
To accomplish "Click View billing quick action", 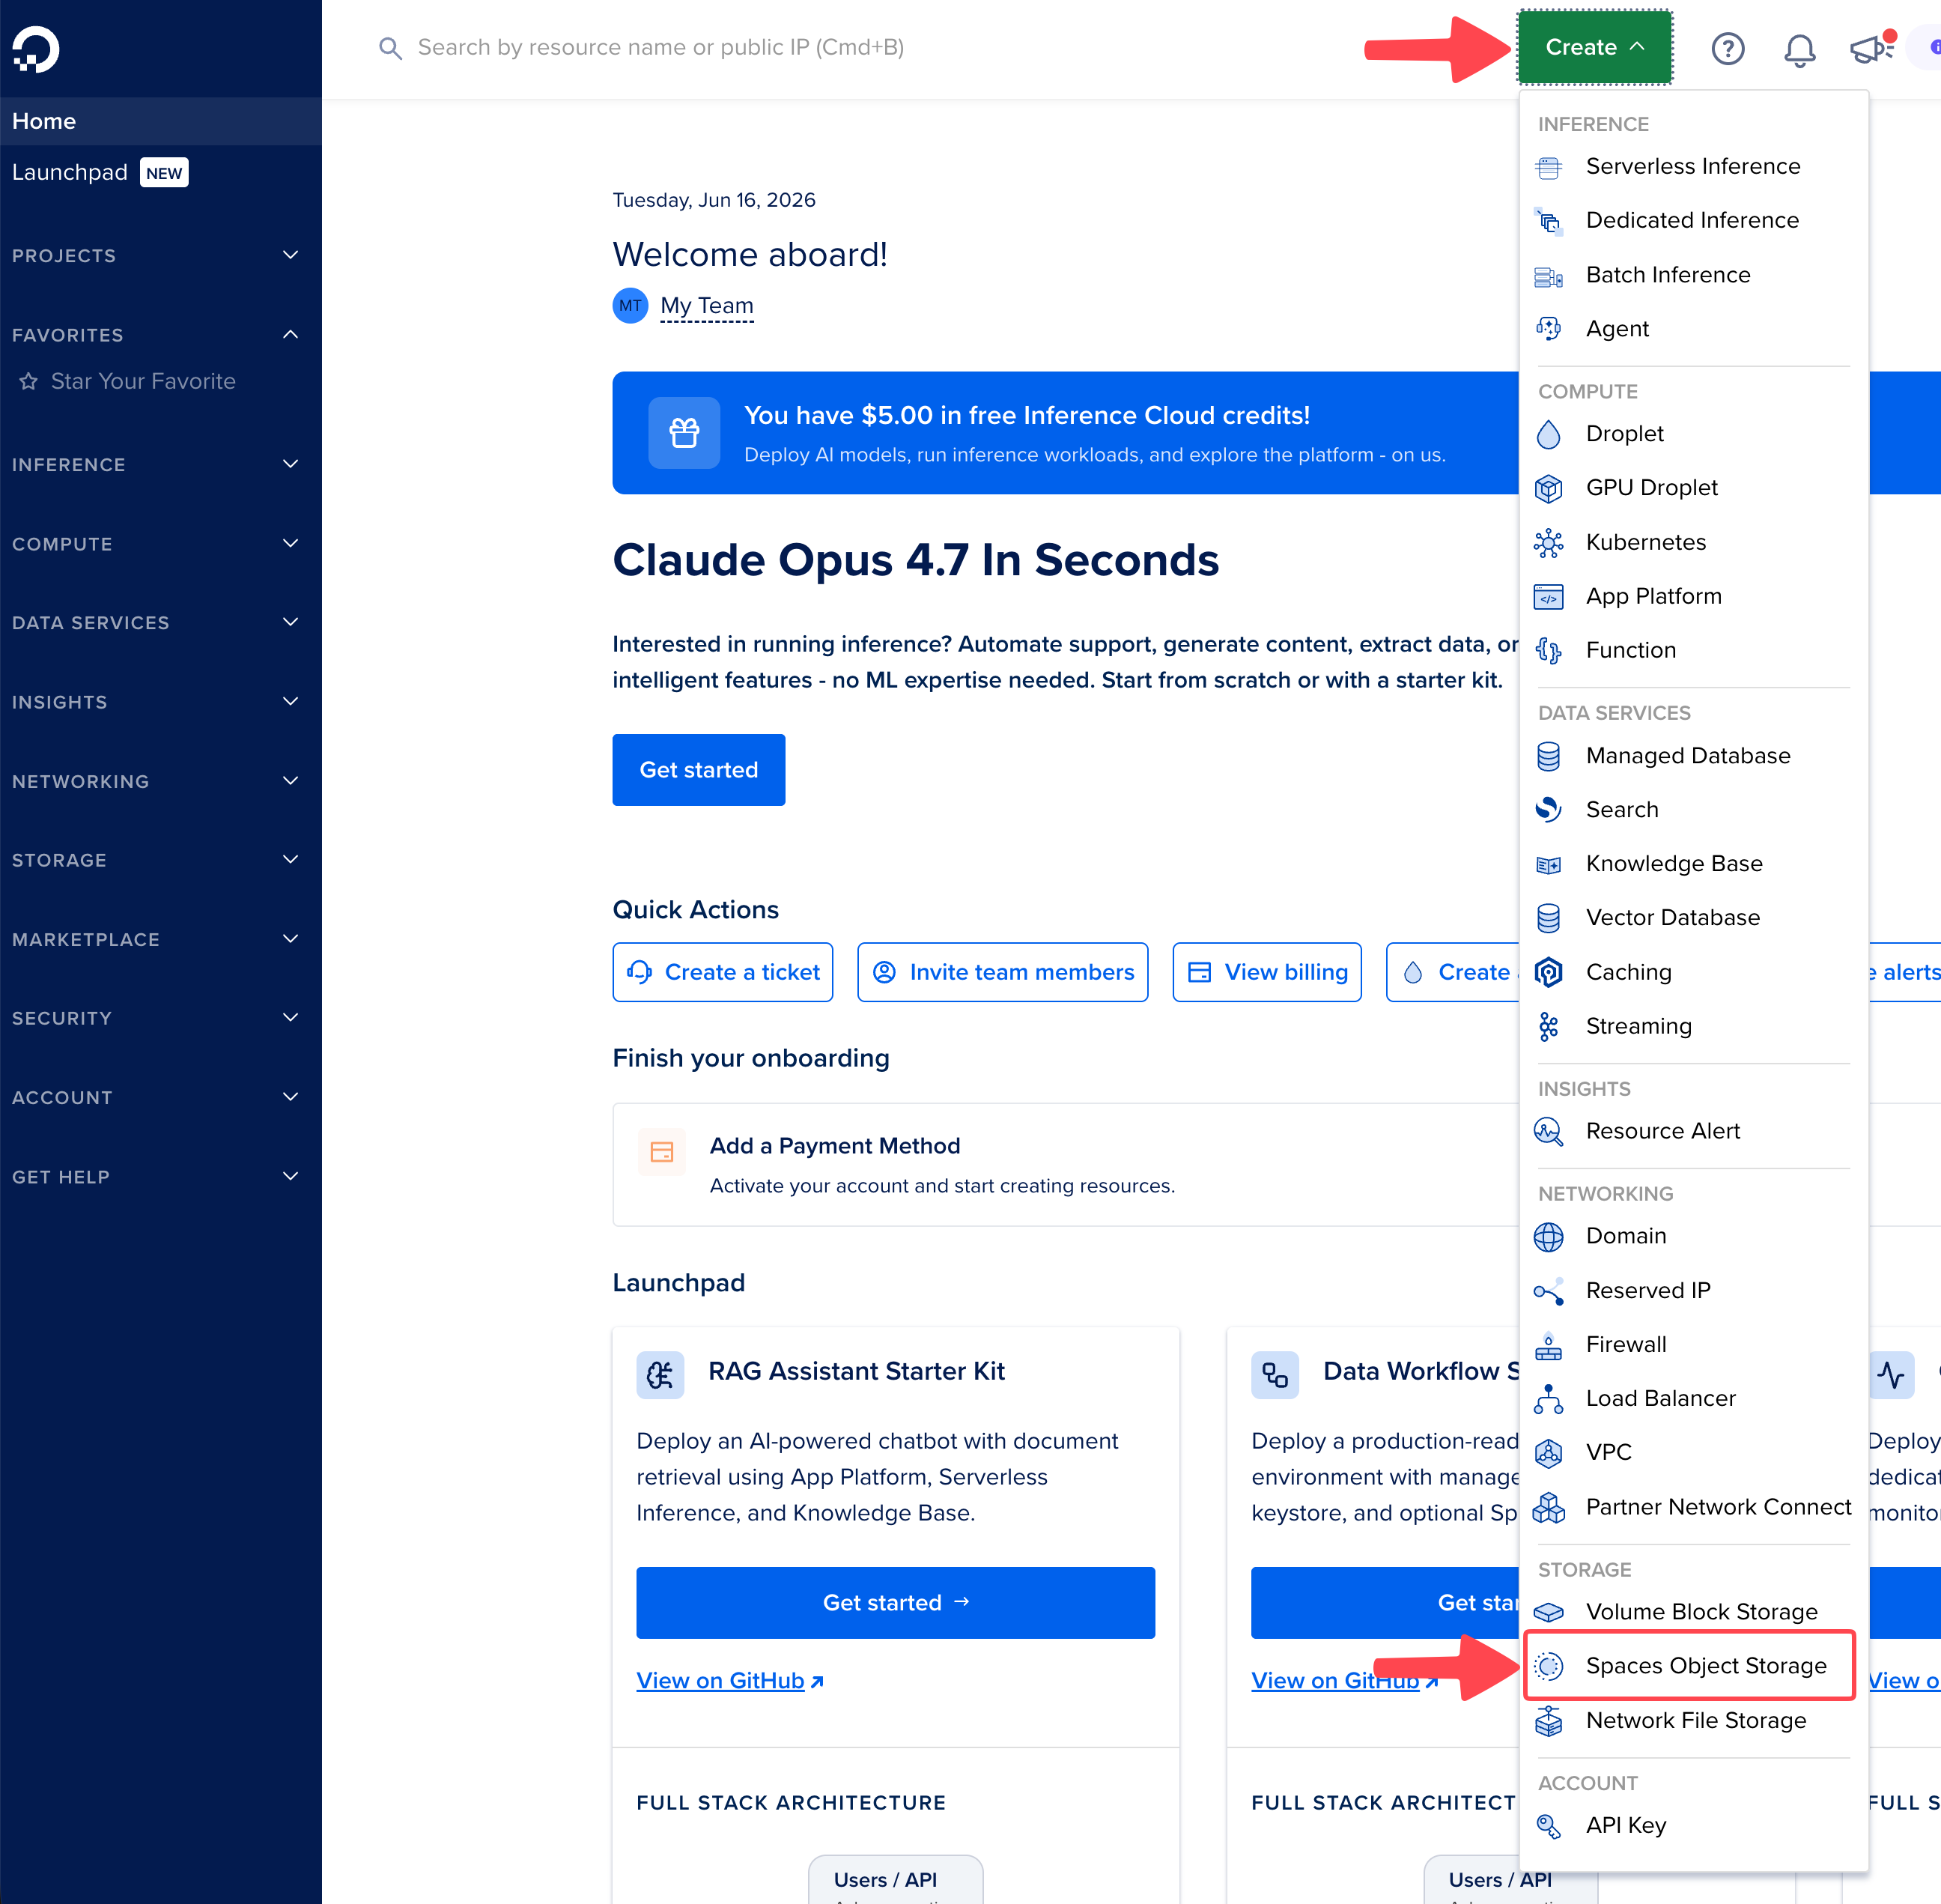I will 1267,972.
